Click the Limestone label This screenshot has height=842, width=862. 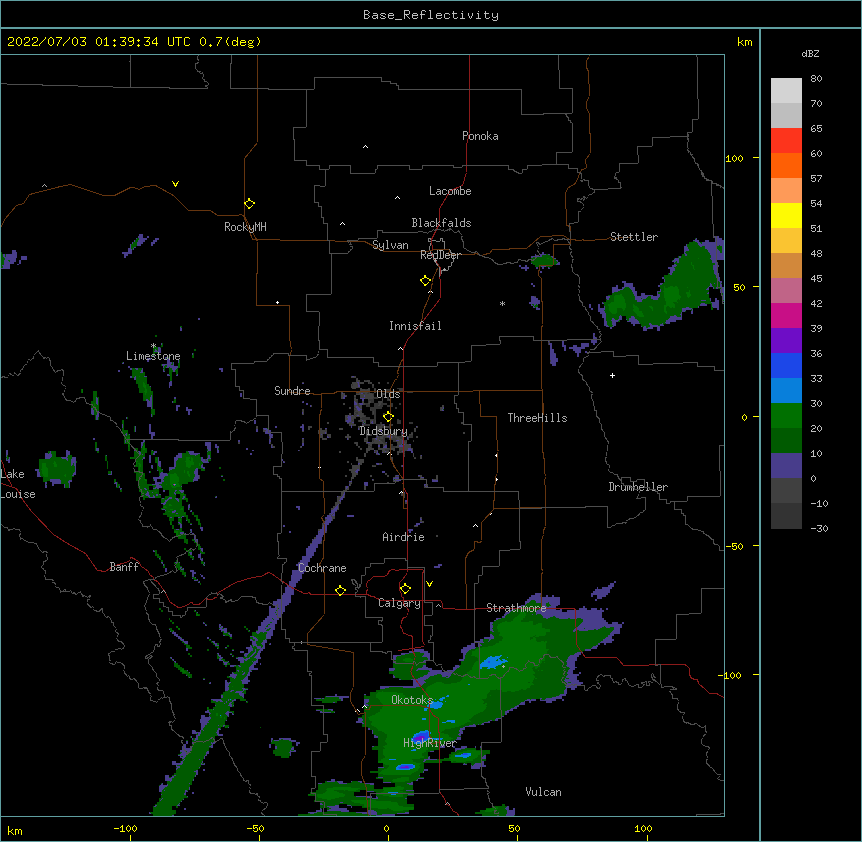153,356
